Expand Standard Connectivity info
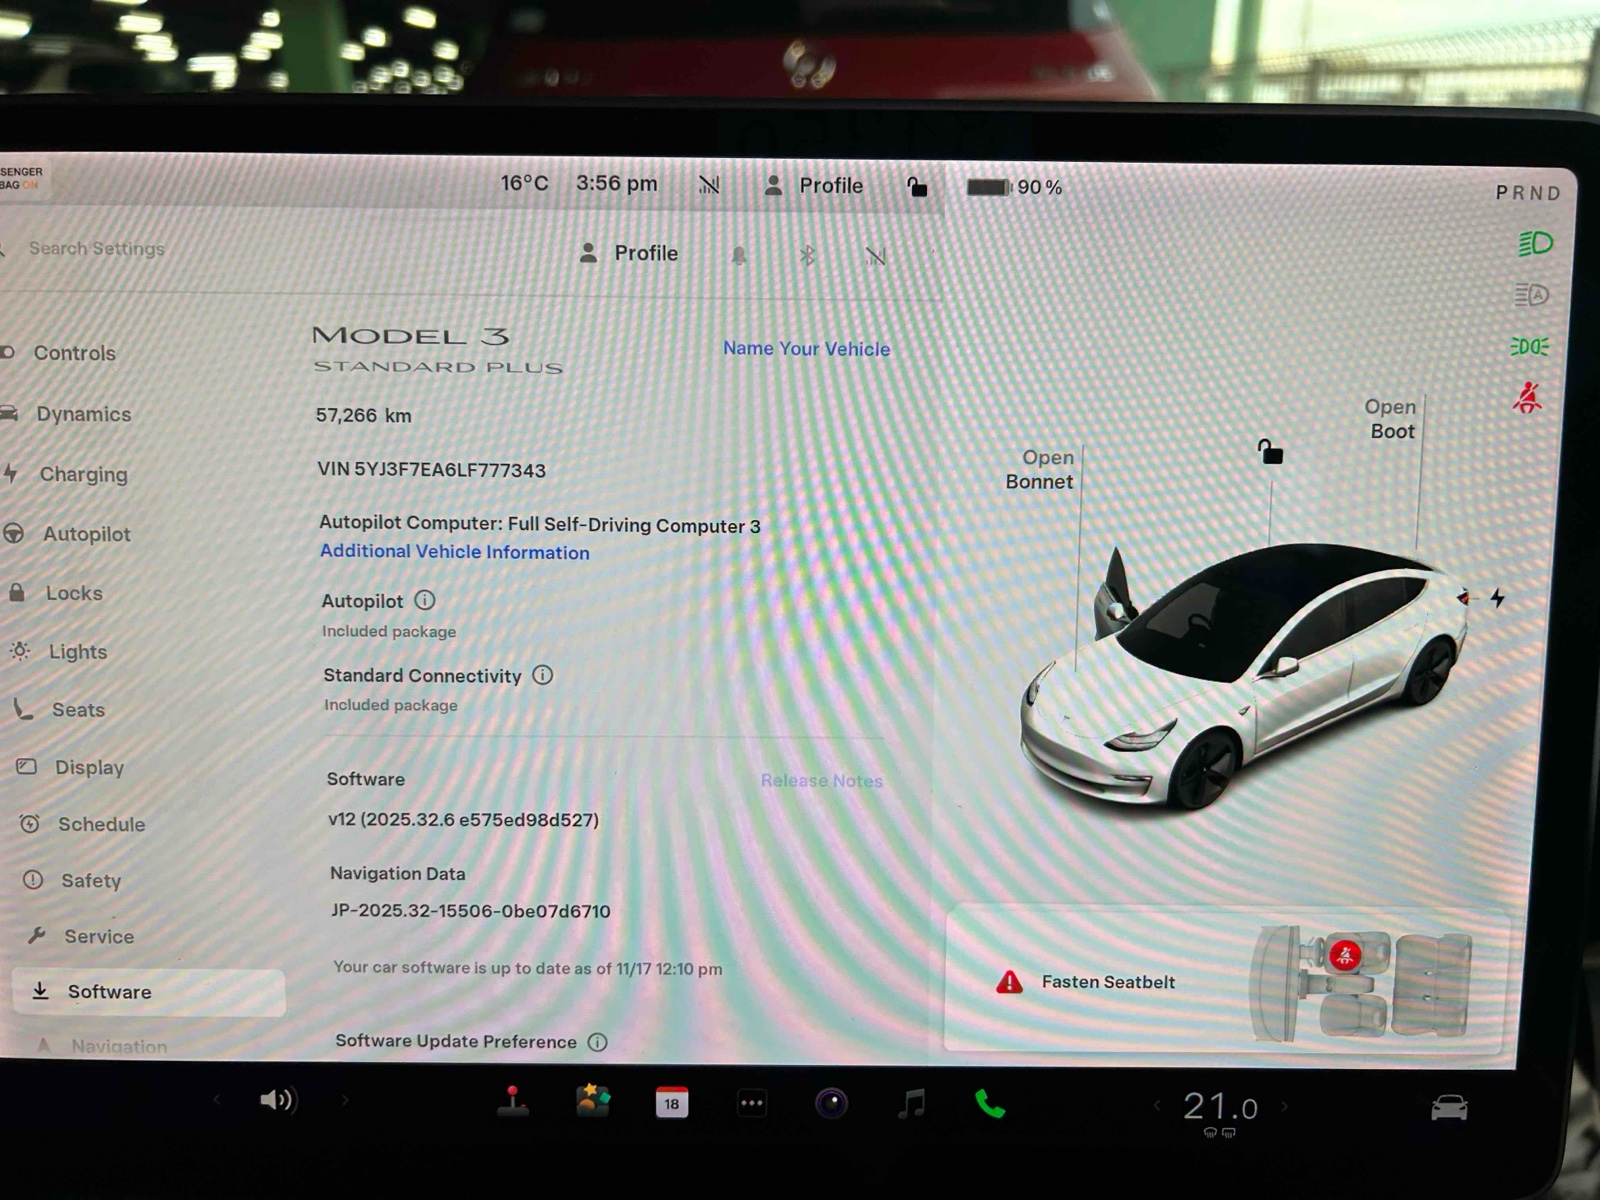This screenshot has width=1600, height=1200. coord(542,675)
